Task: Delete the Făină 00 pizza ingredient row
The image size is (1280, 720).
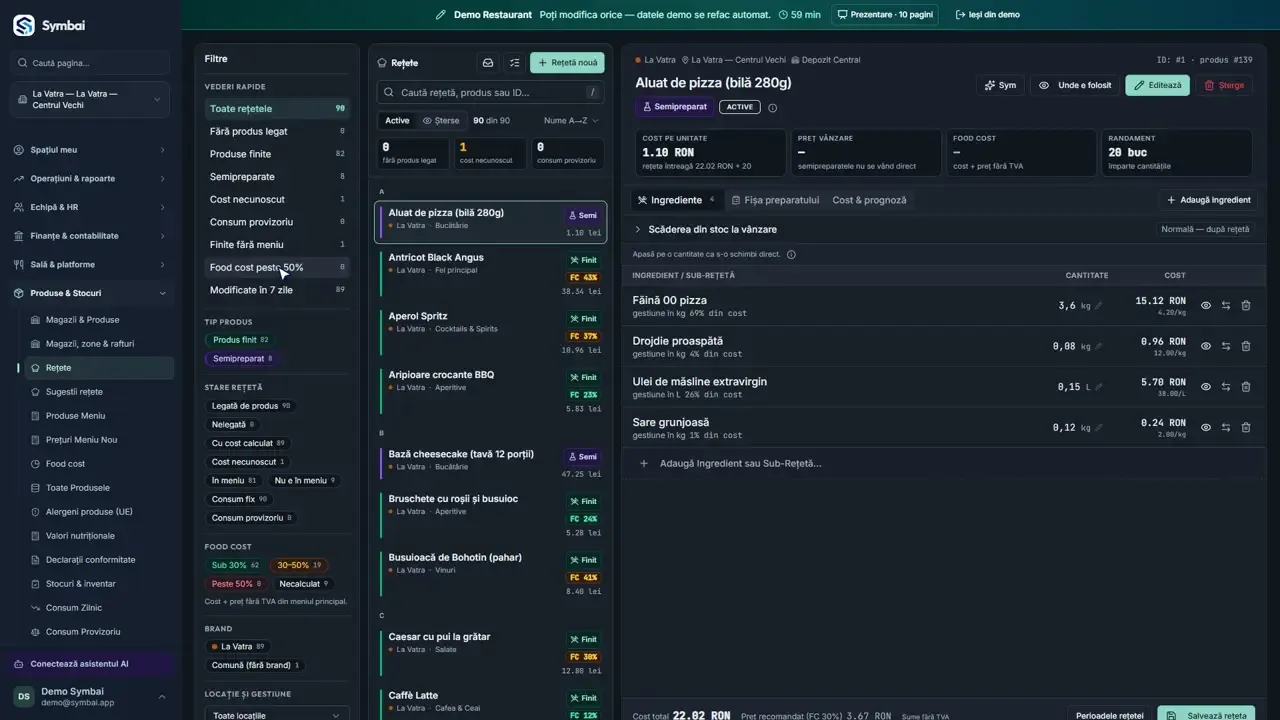Action: [1246, 305]
